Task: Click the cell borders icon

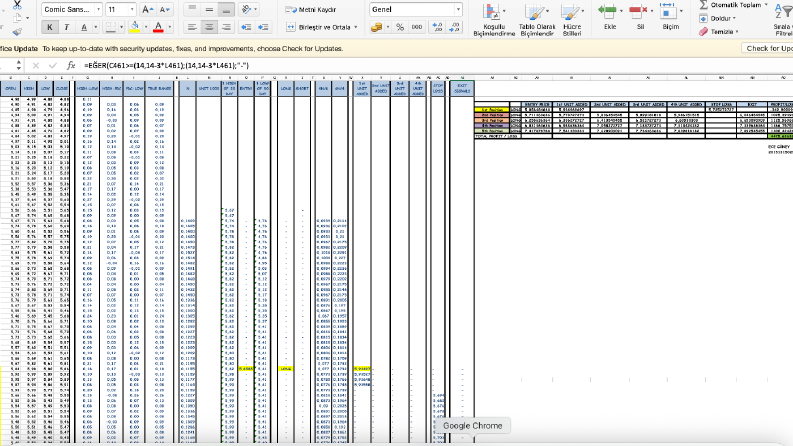Action: 110,27
